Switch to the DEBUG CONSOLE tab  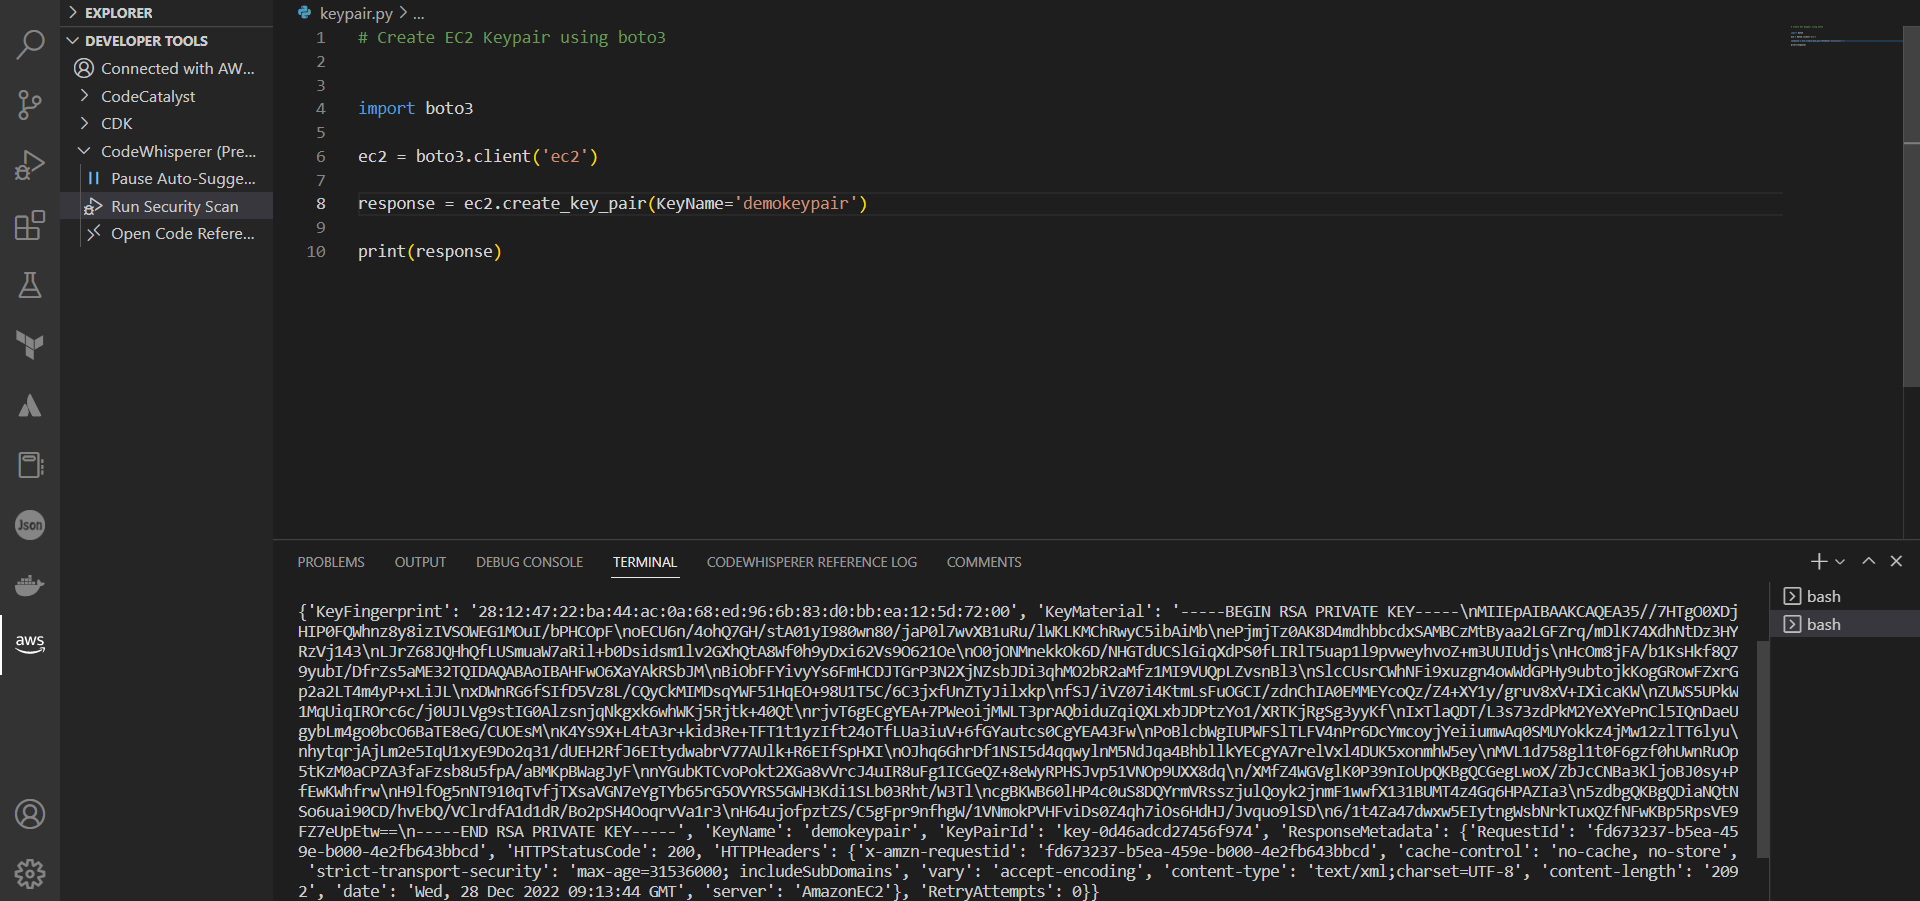tap(529, 562)
